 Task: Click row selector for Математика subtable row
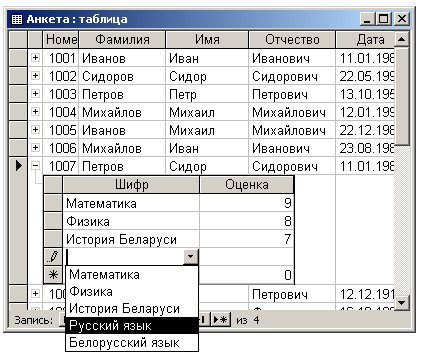[x=53, y=203]
